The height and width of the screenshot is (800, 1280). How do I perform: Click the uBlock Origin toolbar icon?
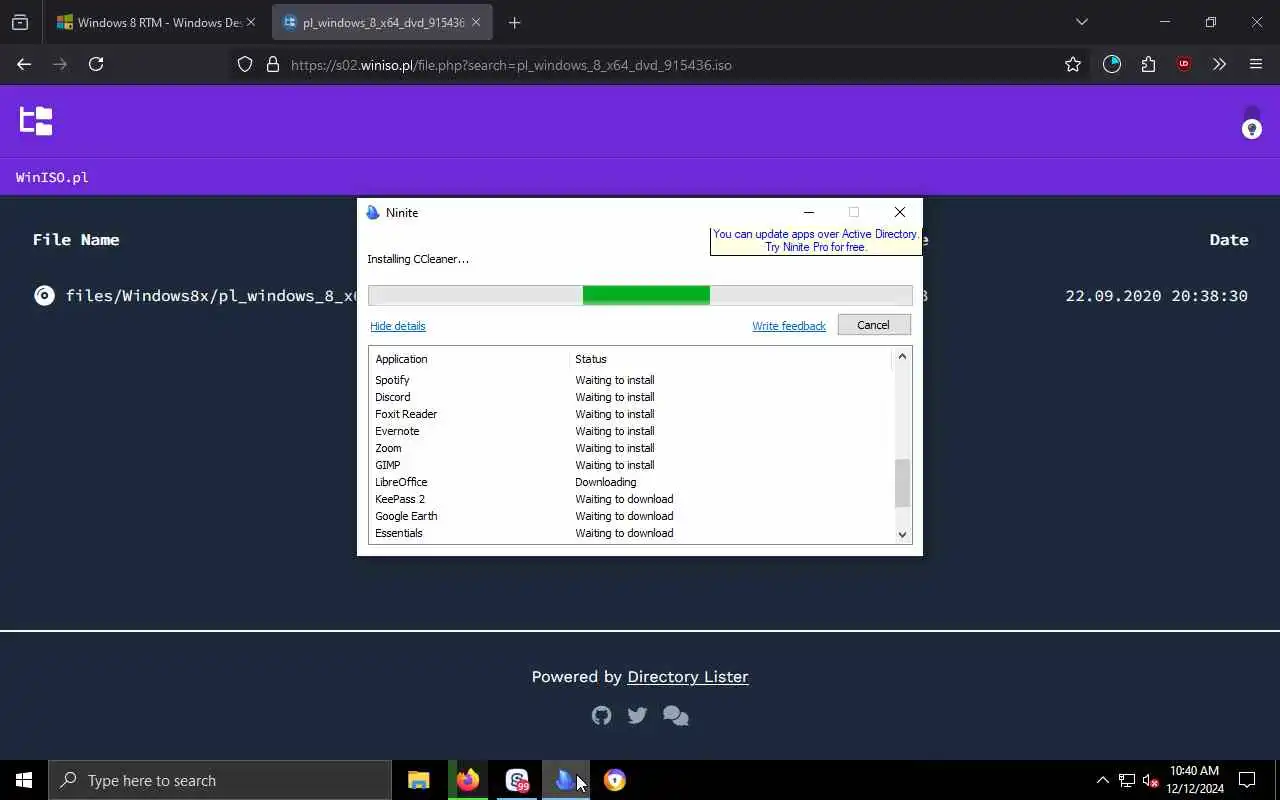pos(1184,64)
